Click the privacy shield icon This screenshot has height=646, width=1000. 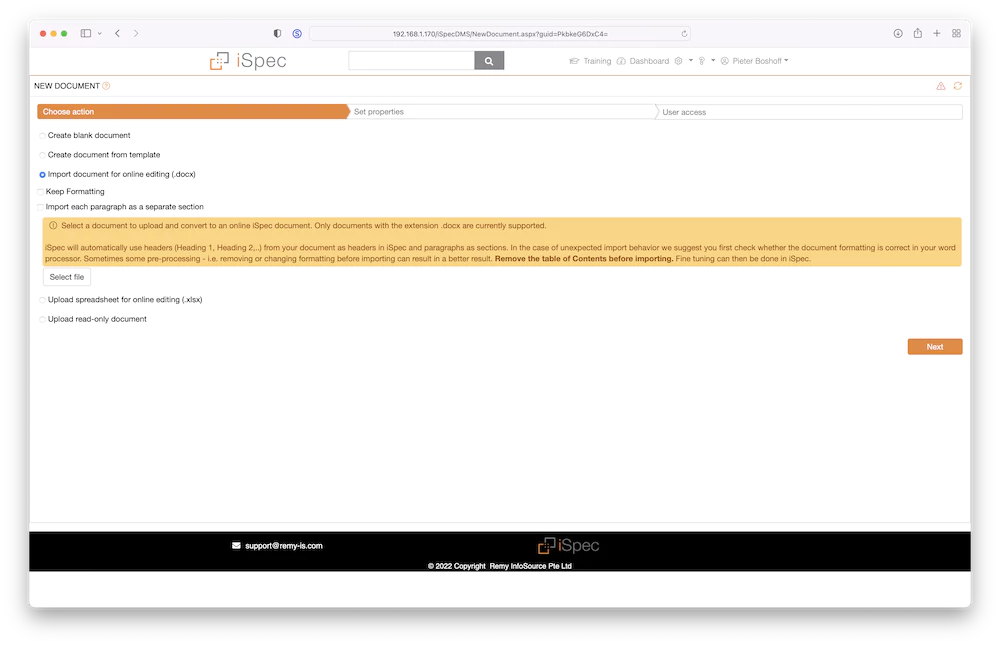coord(277,33)
